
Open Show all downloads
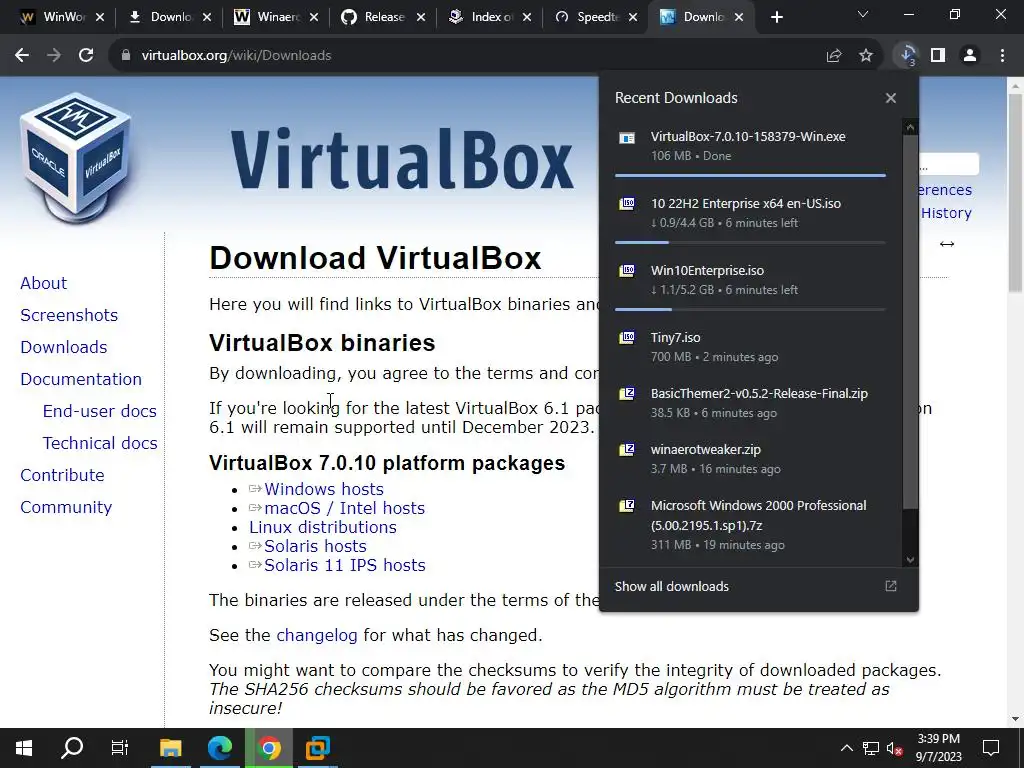pyautogui.click(x=756, y=586)
